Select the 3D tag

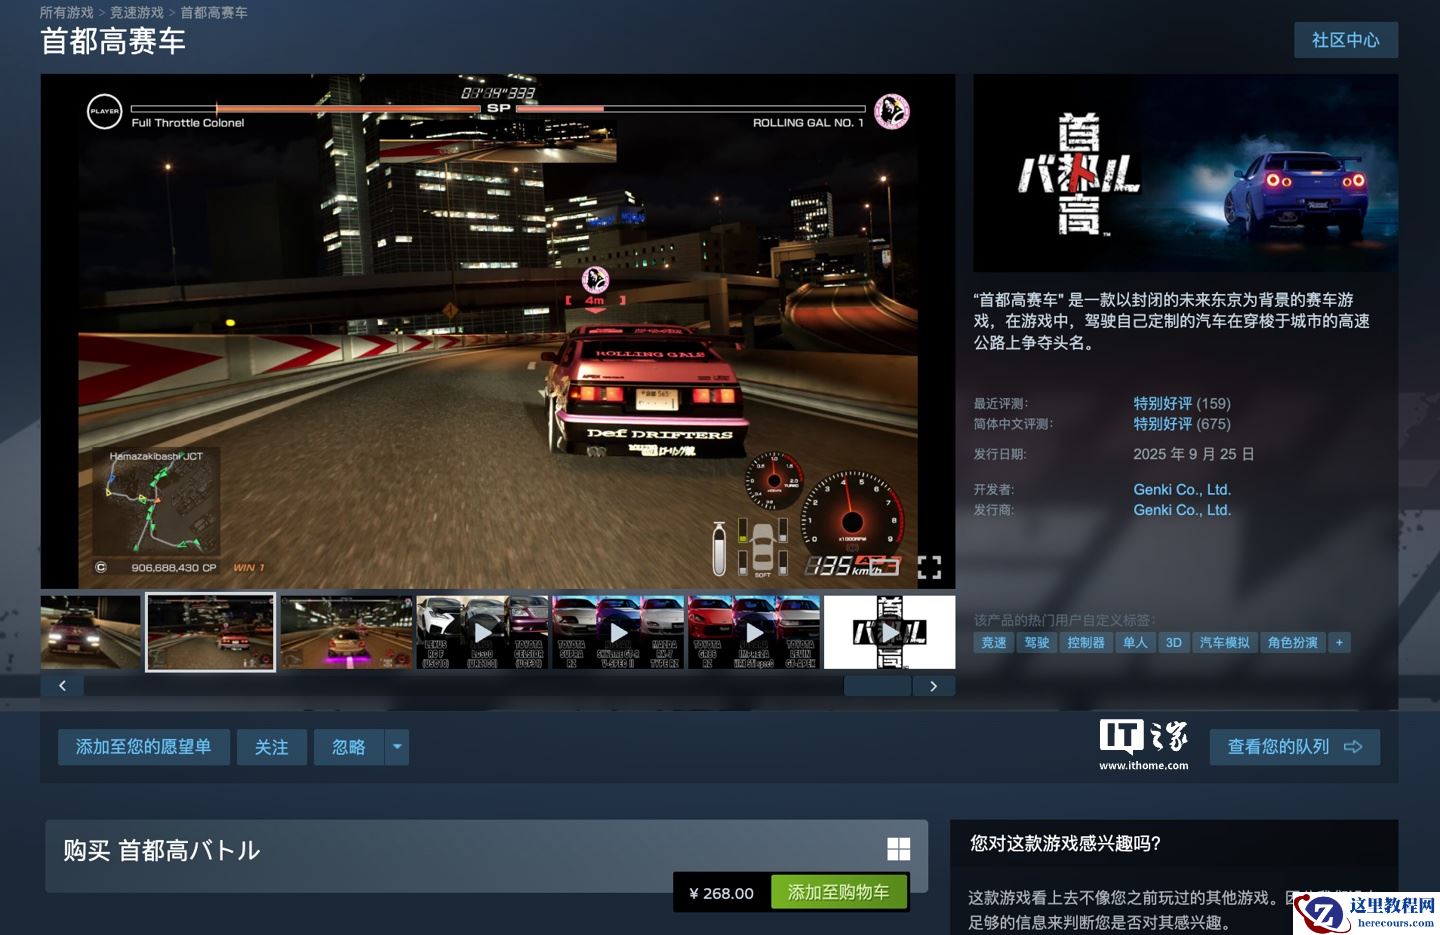[x=1174, y=642]
